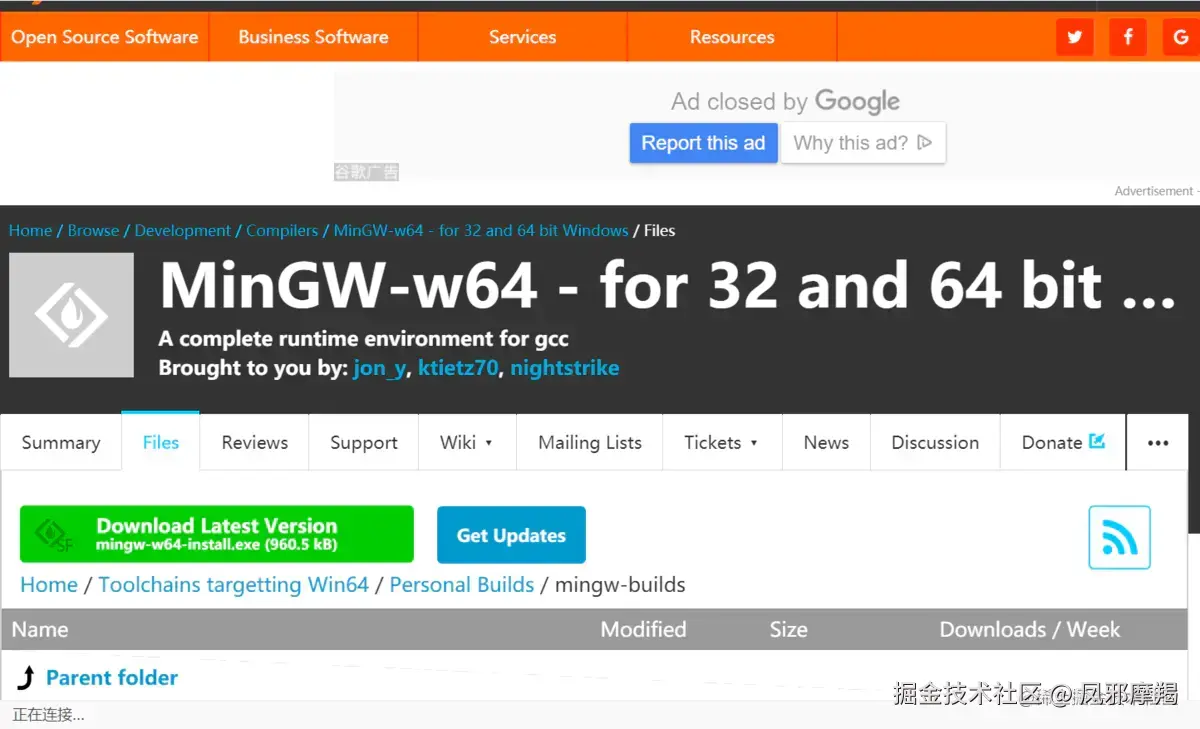Screen dimensions: 1200x729
Task: Switch to the Summary tab
Action: (x=61, y=442)
